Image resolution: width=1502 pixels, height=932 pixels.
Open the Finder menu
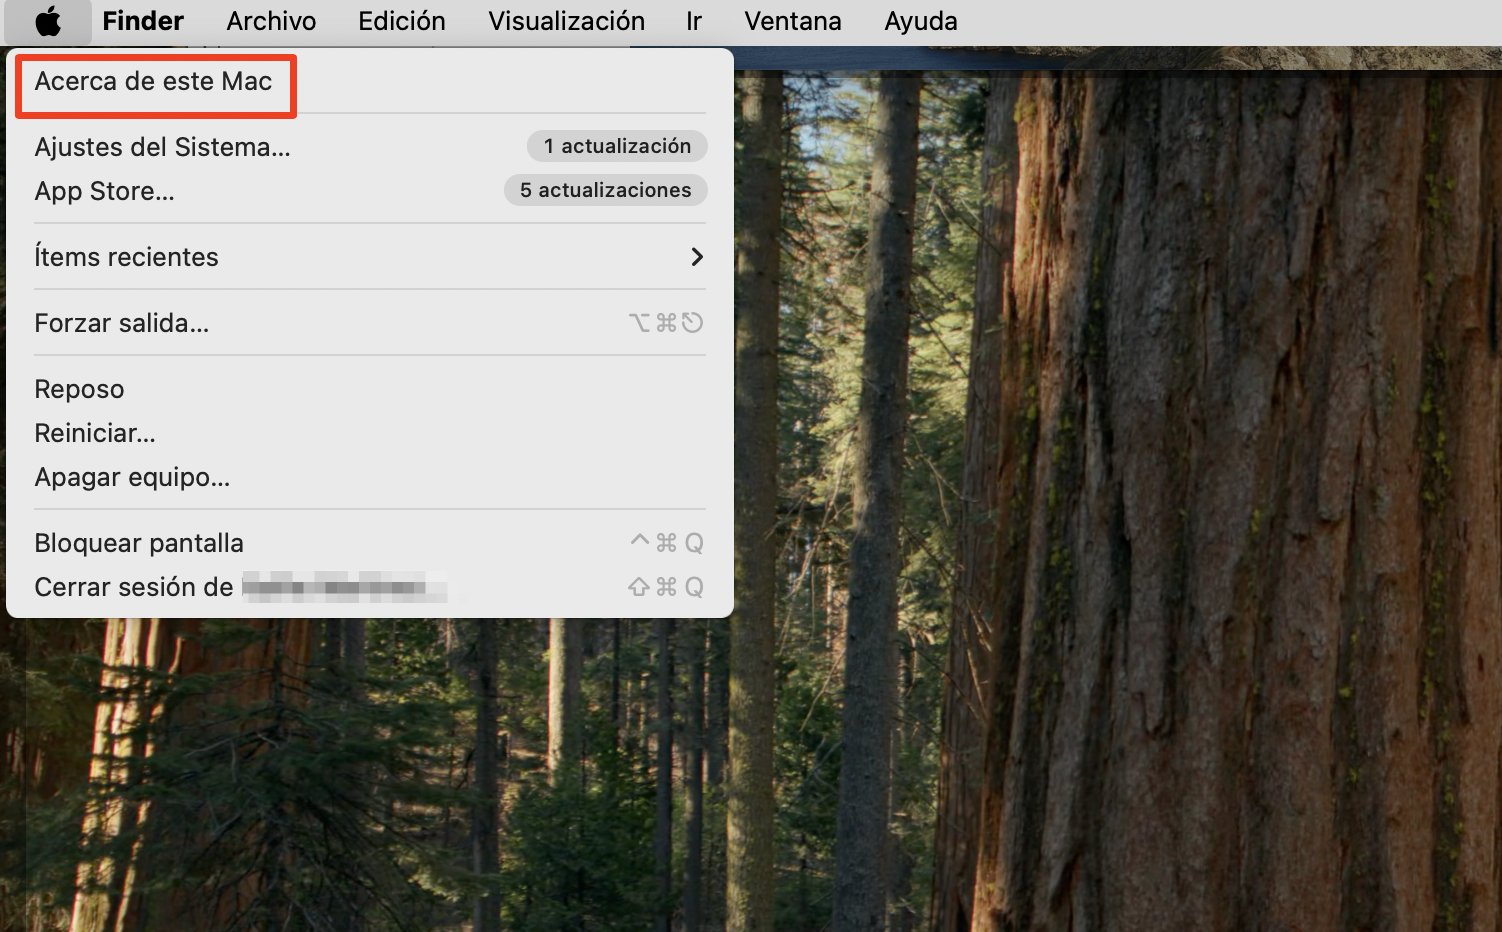(x=142, y=21)
